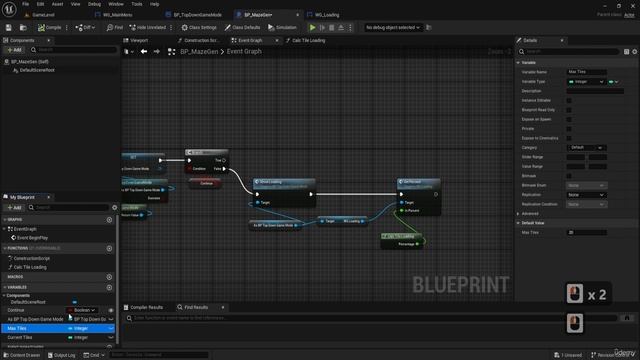Open the Variable Type Integer dropdown
640x360 pixels.
click(586, 82)
